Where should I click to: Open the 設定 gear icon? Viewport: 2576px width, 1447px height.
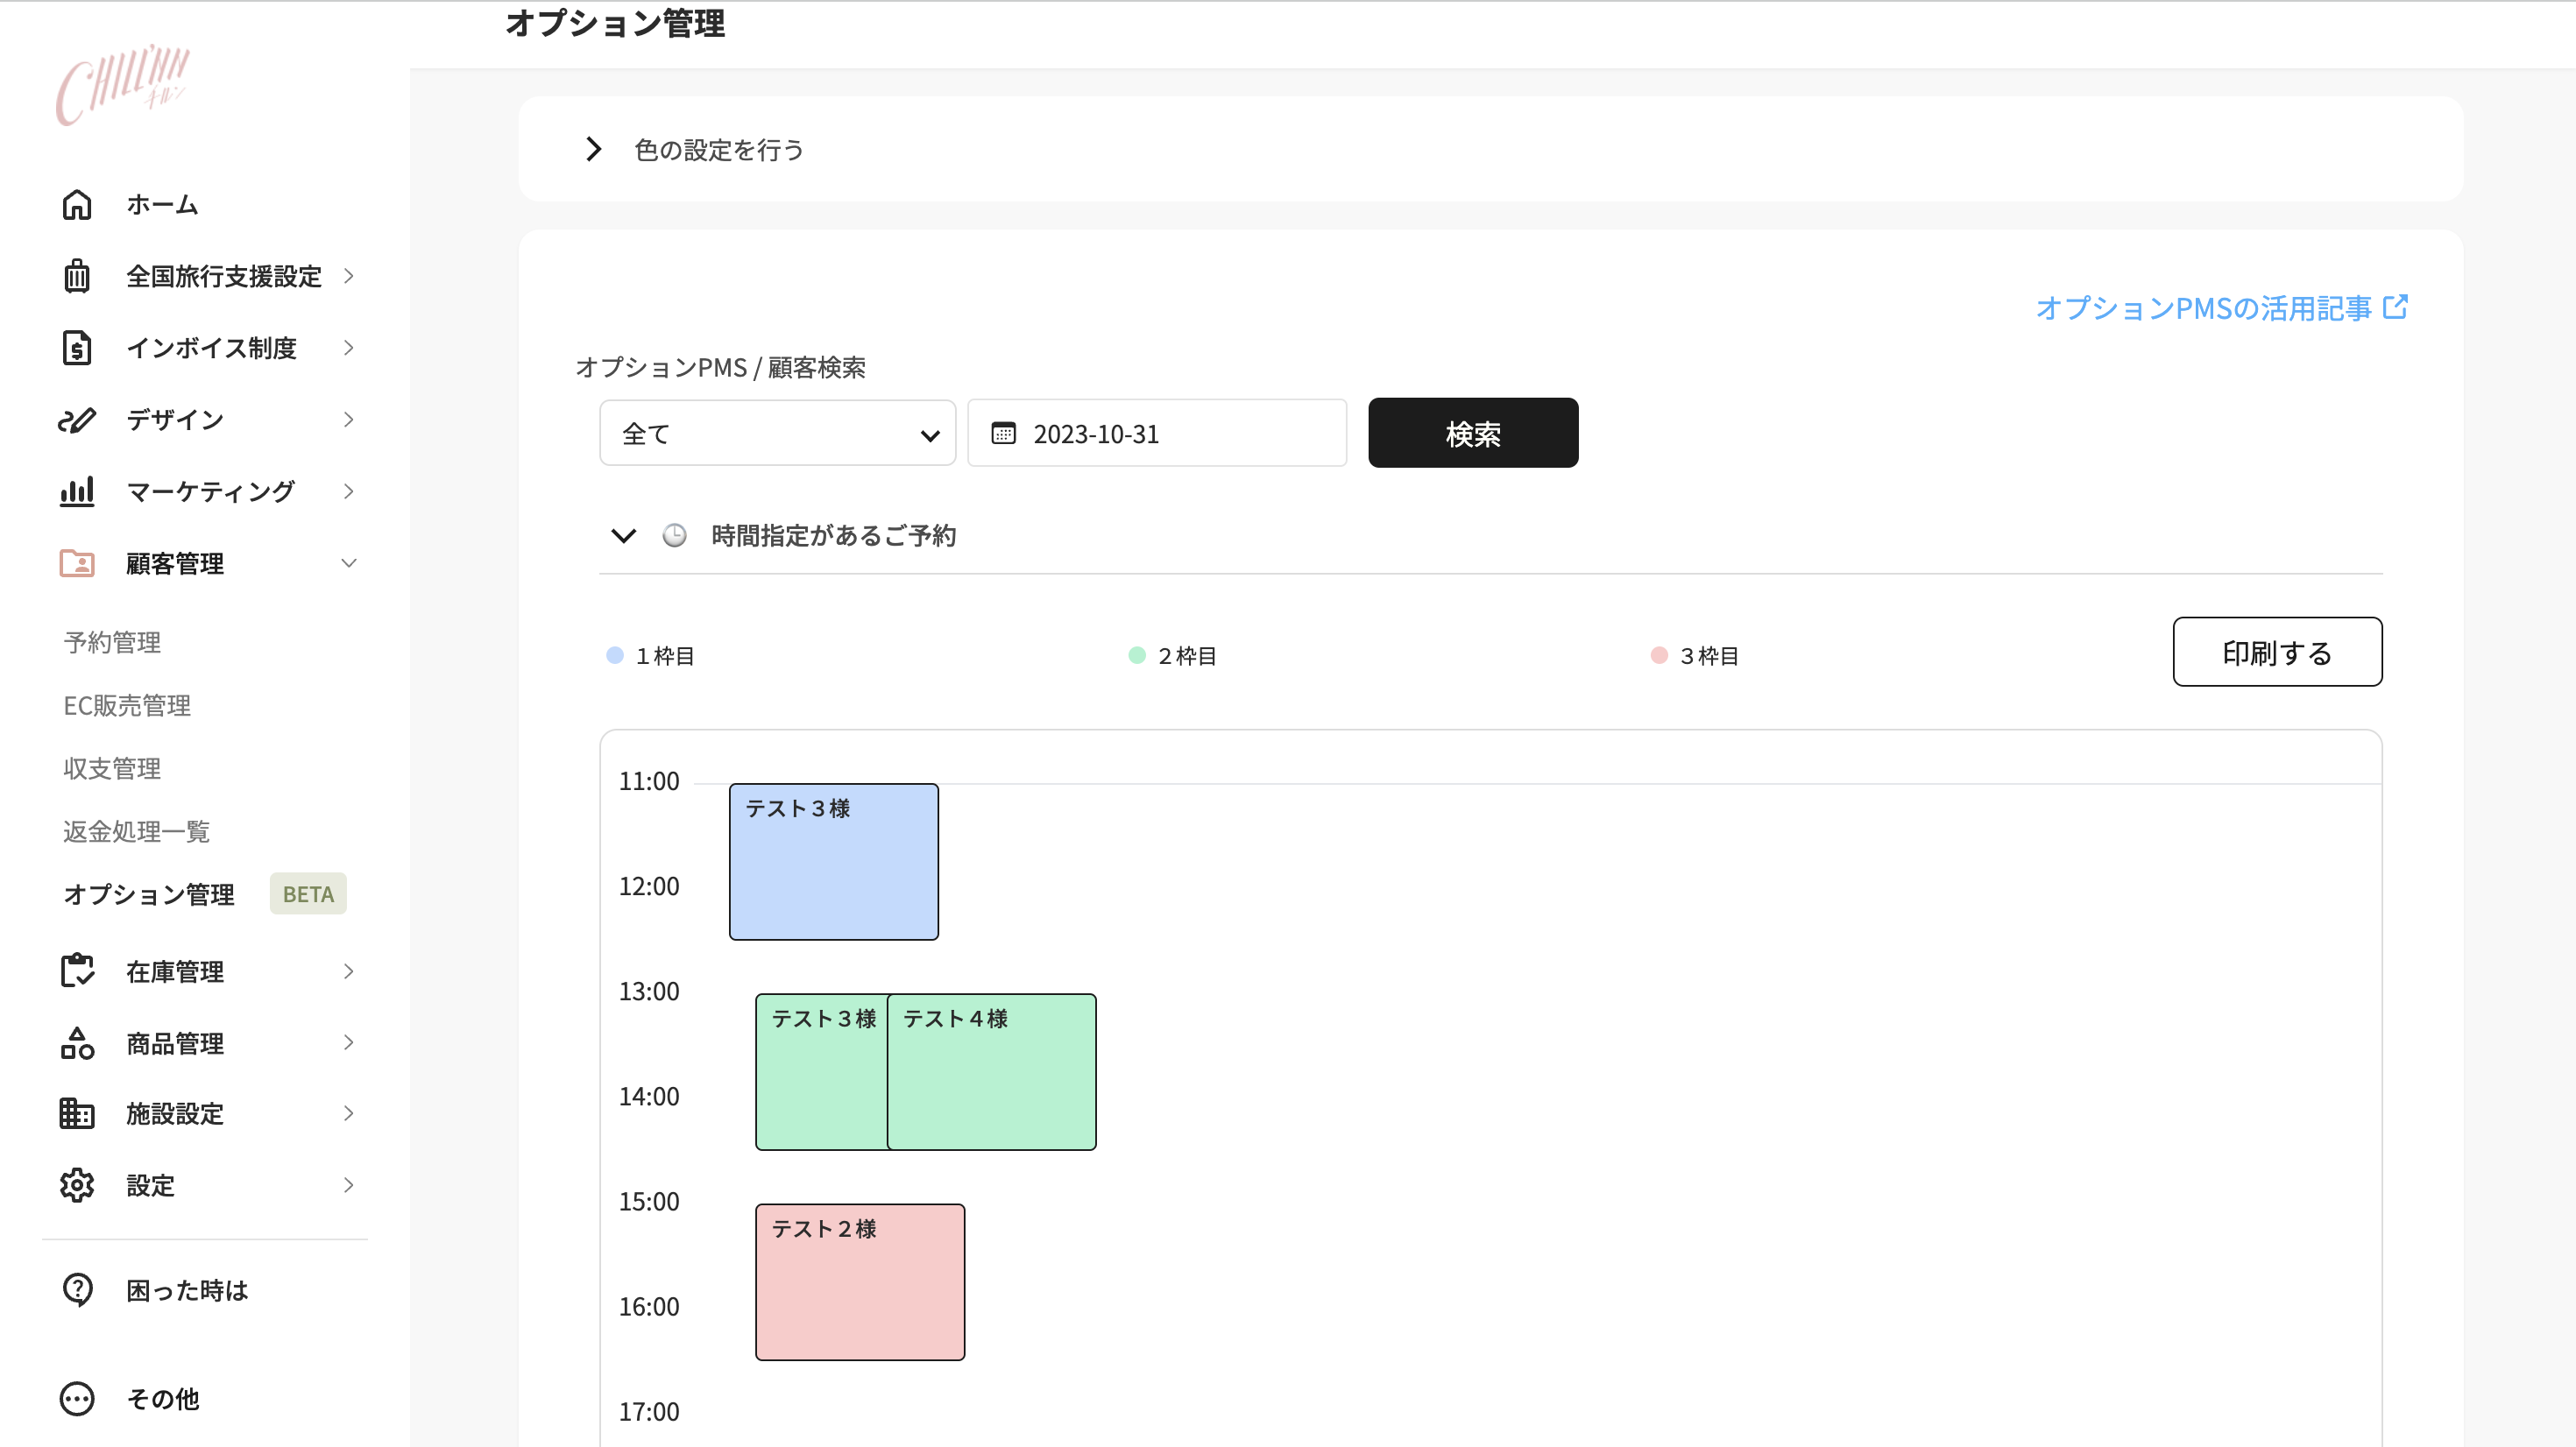click(77, 1185)
